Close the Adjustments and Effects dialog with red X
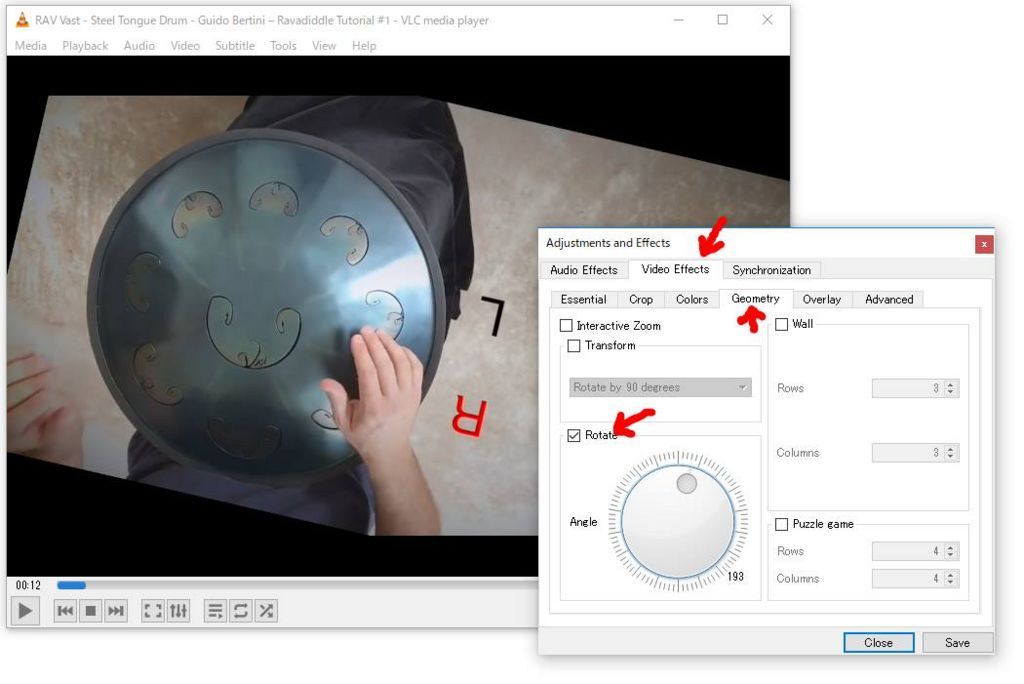Viewport: 1024px width, 684px height. pyautogui.click(x=984, y=244)
